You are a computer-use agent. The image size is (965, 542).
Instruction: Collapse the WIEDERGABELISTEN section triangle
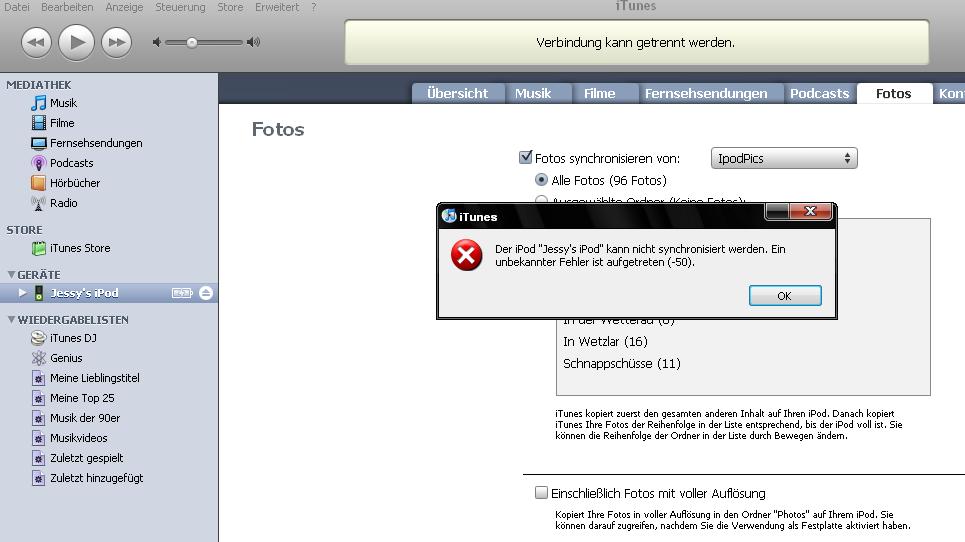(x=11, y=319)
